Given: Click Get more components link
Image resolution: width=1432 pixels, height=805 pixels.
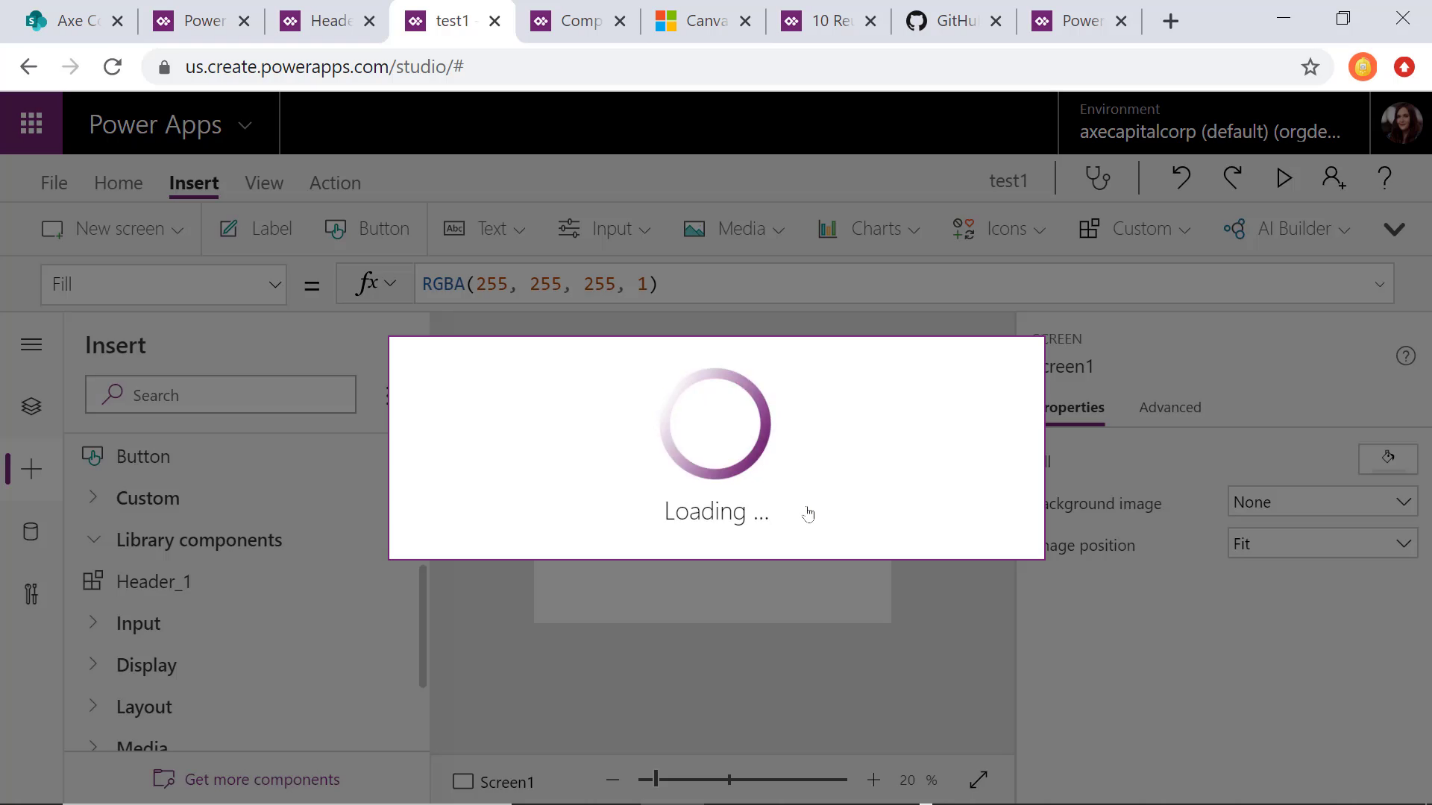Looking at the screenshot, I should 246,779.
